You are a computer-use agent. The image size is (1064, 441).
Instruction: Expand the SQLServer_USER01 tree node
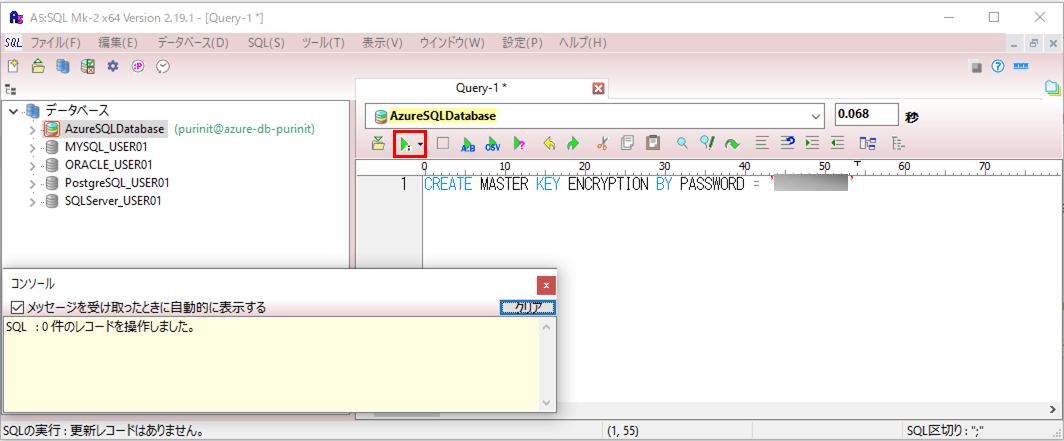32,202
